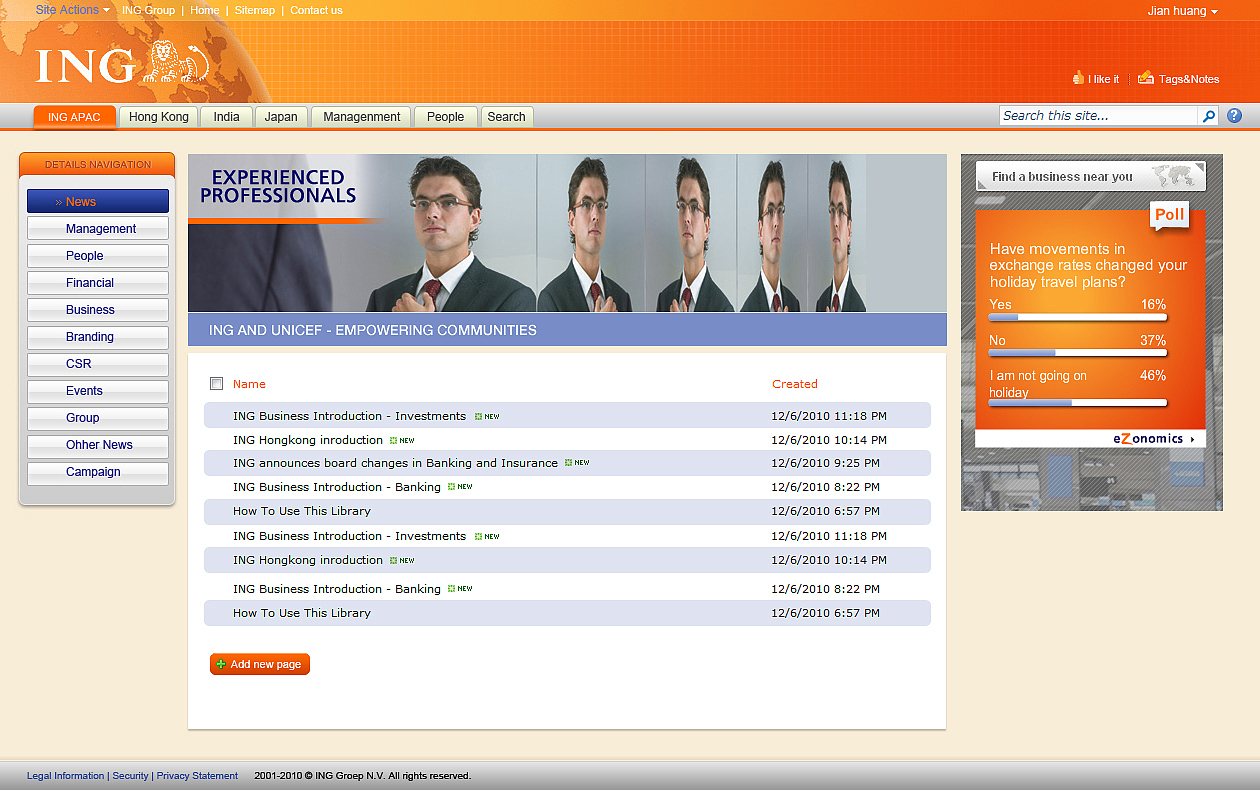Image resolution: width=1260 pixels, height=790 pixels.
Task: Select the Group sidebar item
Action: click(98, 418)
